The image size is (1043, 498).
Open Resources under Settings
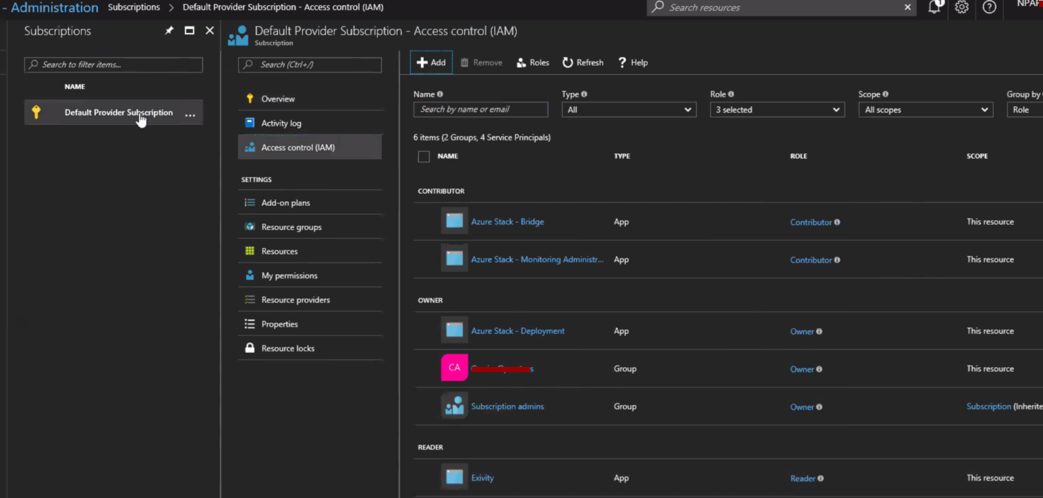(x=310, y=251)
